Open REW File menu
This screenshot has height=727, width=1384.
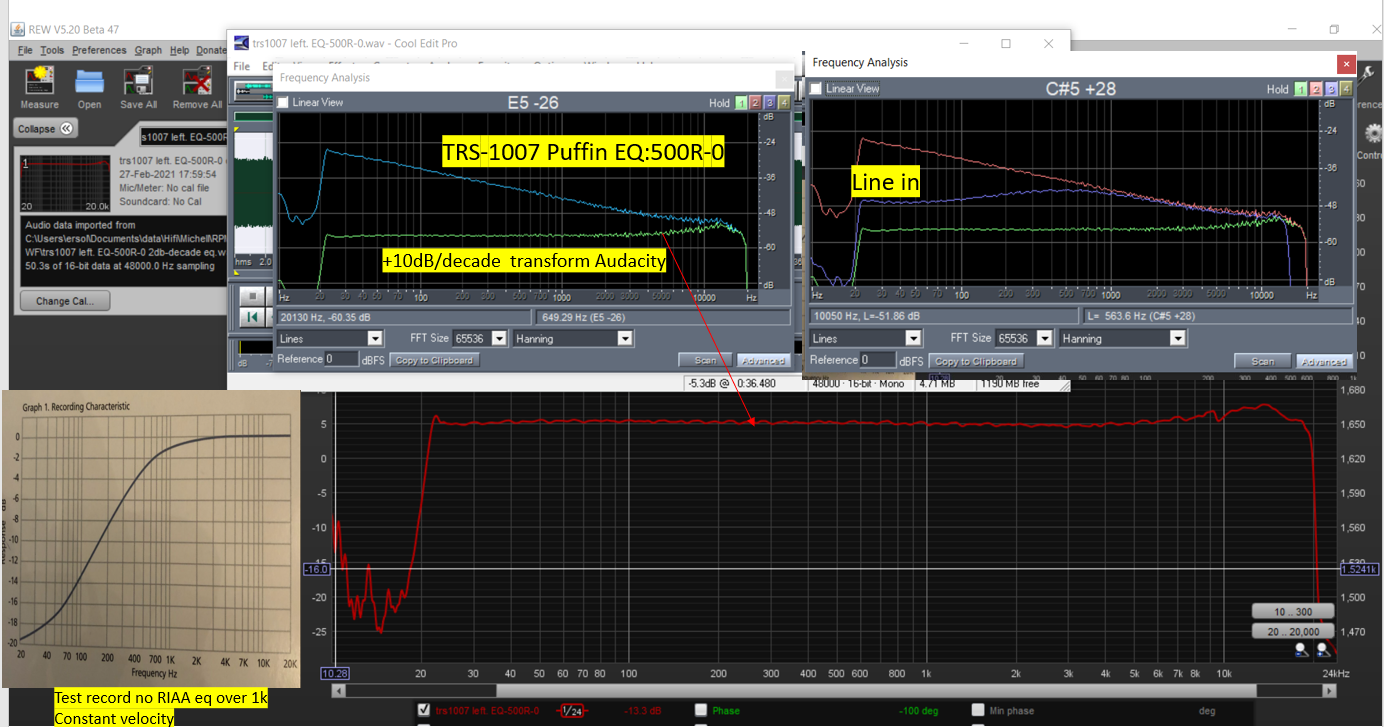25,50
